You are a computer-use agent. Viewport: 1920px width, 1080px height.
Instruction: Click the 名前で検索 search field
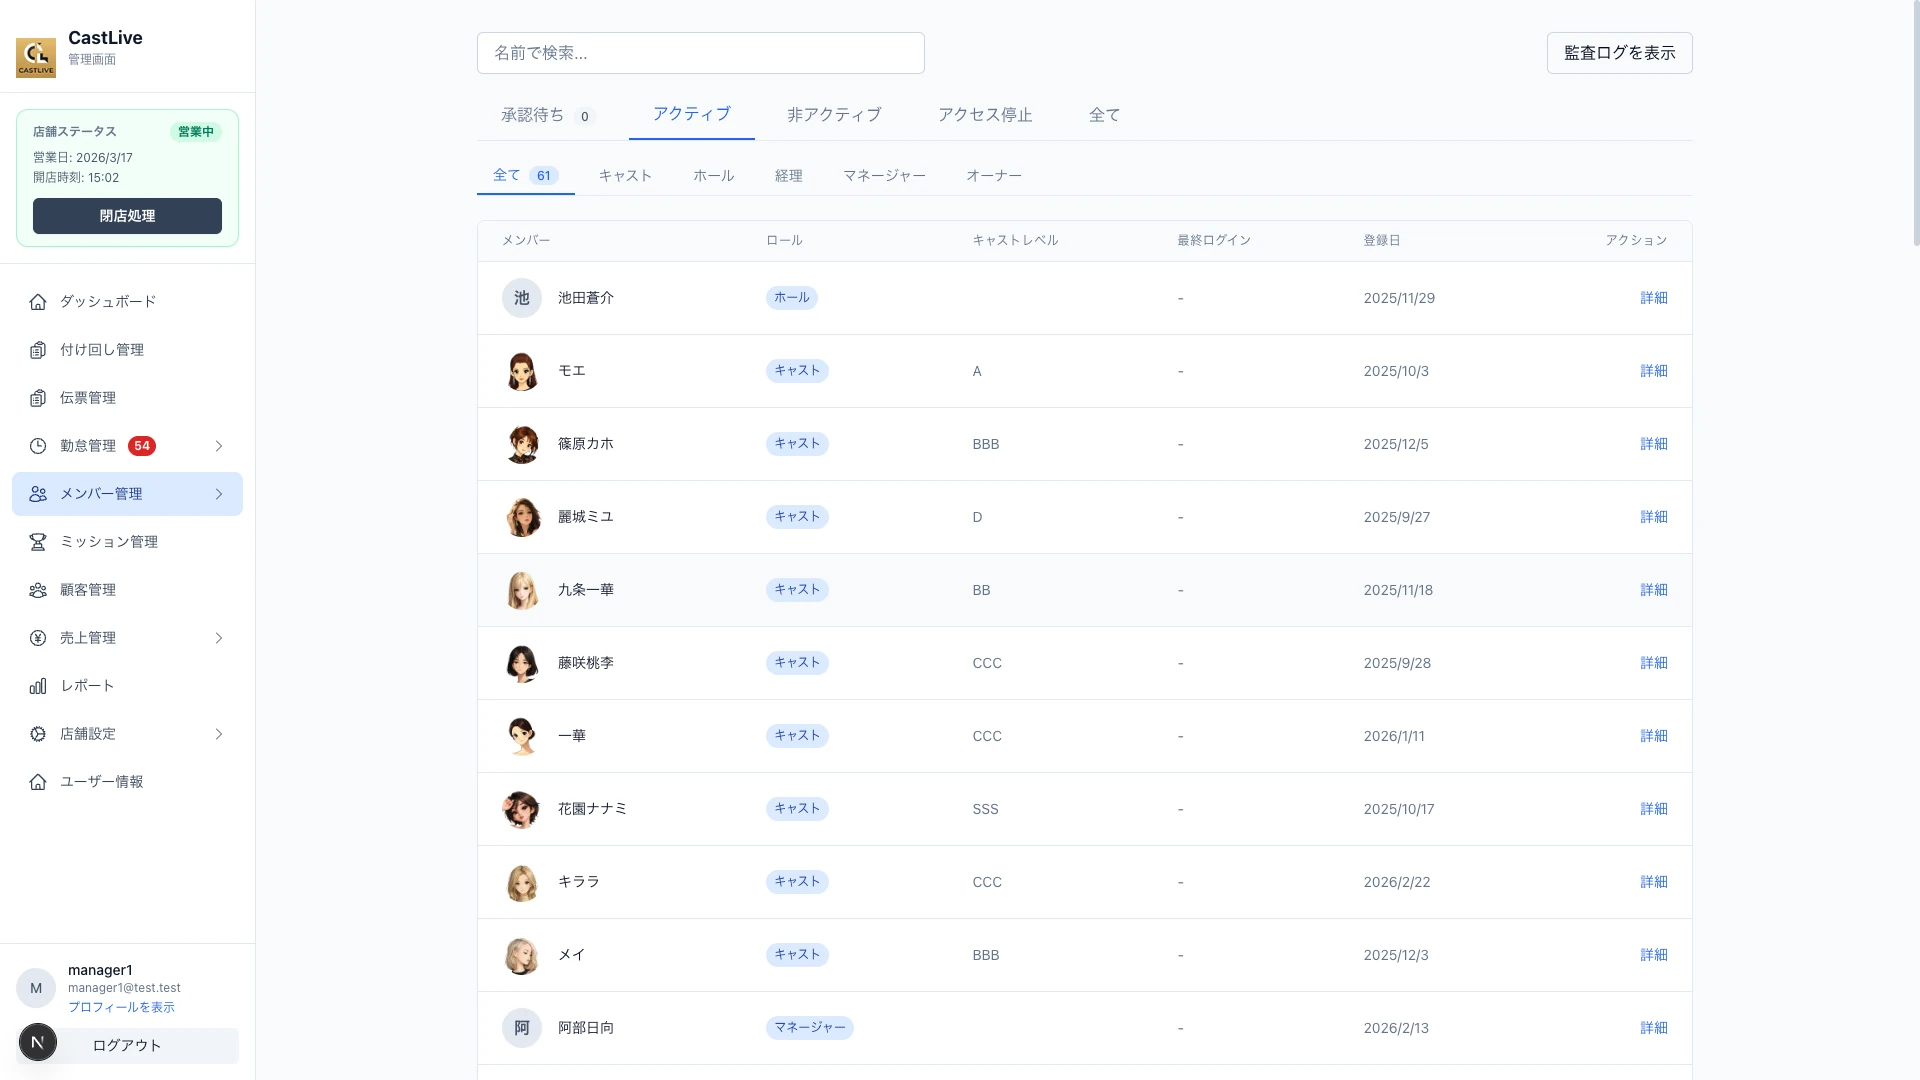(x=700, y=53)
